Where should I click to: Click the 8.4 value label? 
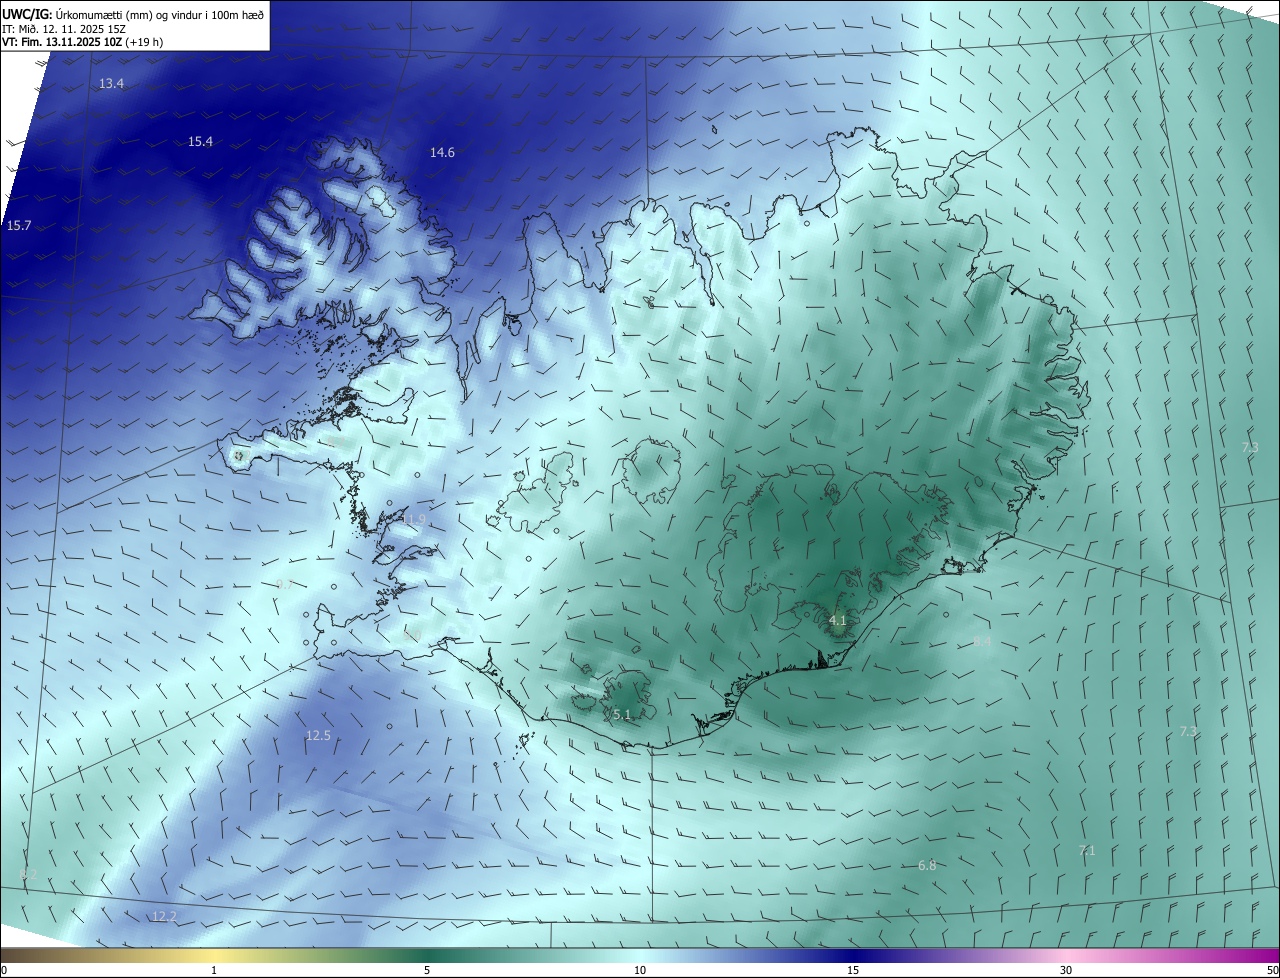pyautogui.click(x=982, y=642)
